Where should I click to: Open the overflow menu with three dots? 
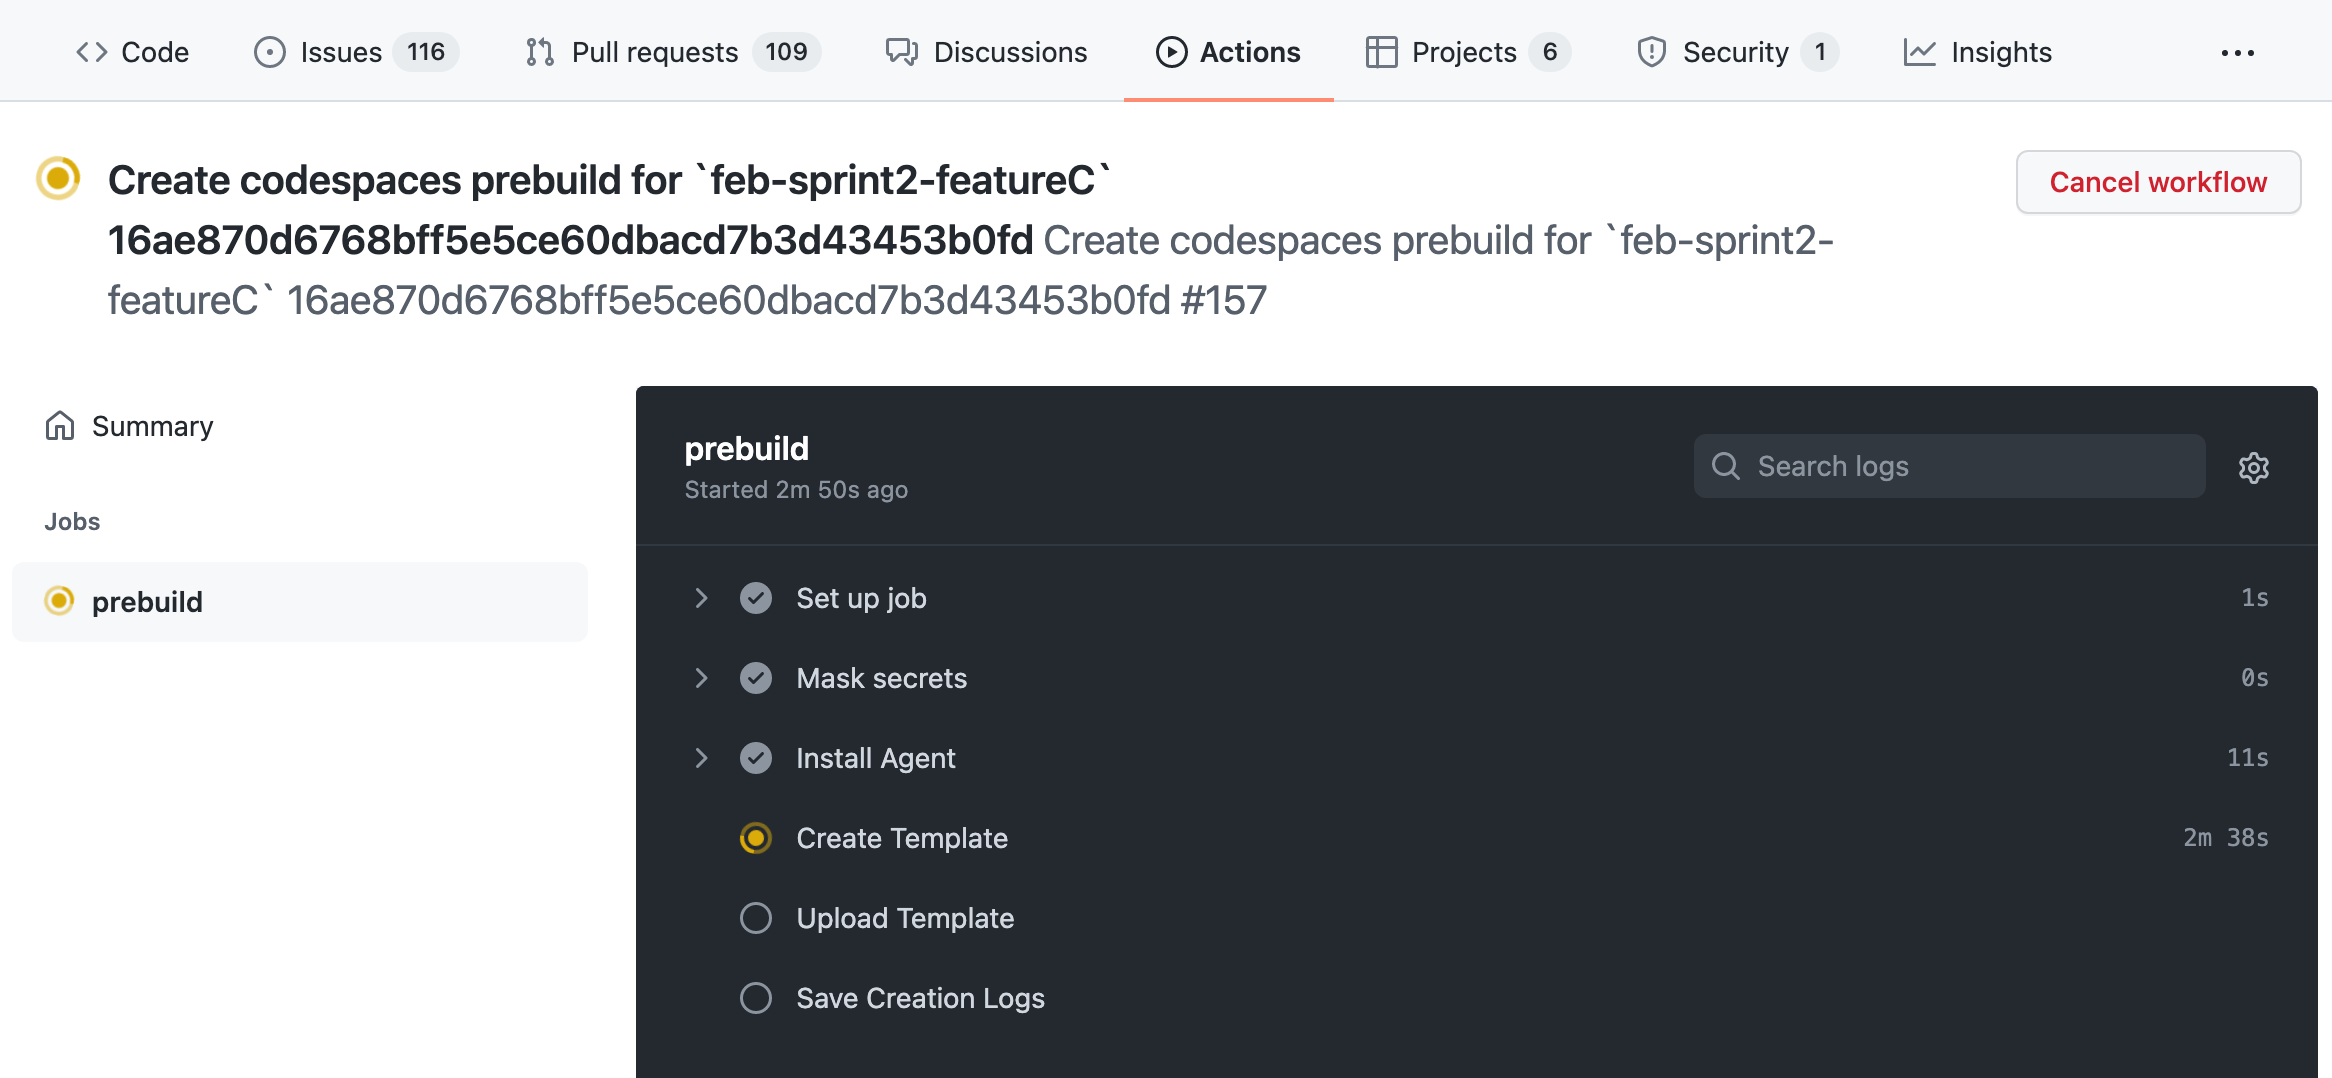click(x=2237, y=51)
